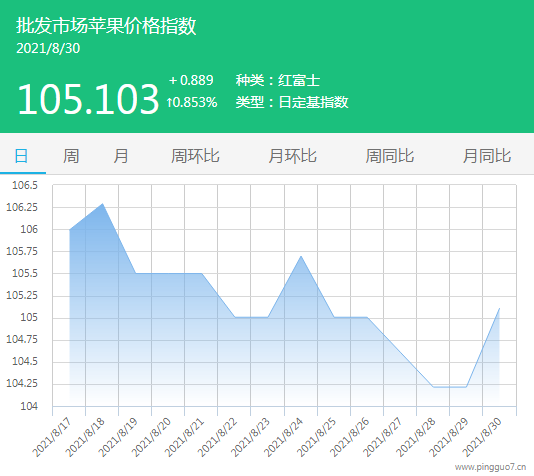Open the 周环比 tab
Image resolution: width=534 pixels, height=476 pixels.
[195, 156]
